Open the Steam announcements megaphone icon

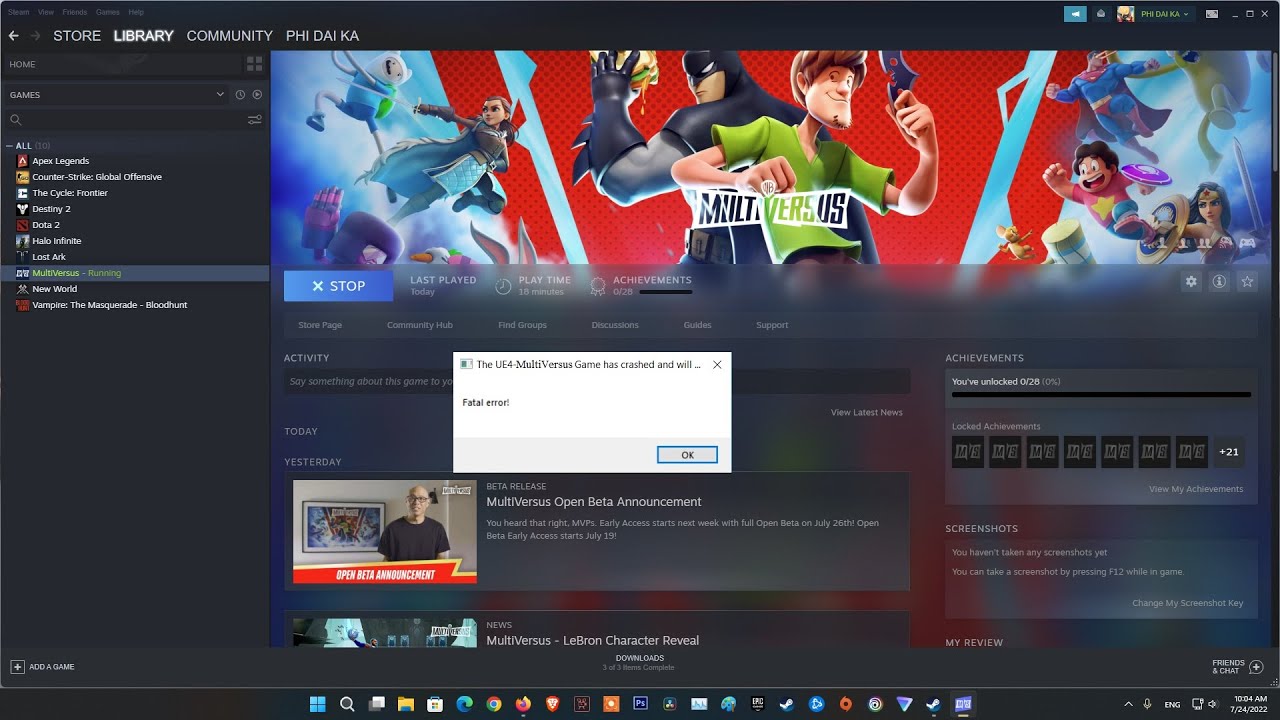click(x=1075, y=14)
